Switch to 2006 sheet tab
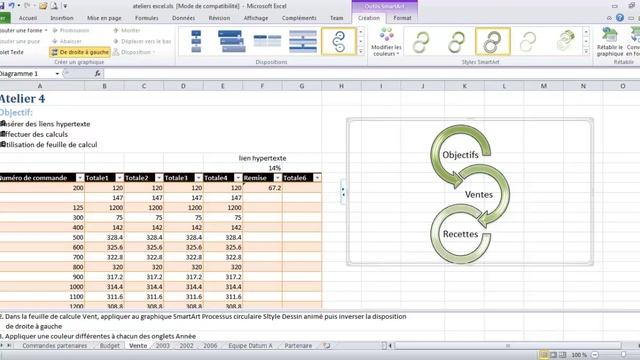 (210, 346)
